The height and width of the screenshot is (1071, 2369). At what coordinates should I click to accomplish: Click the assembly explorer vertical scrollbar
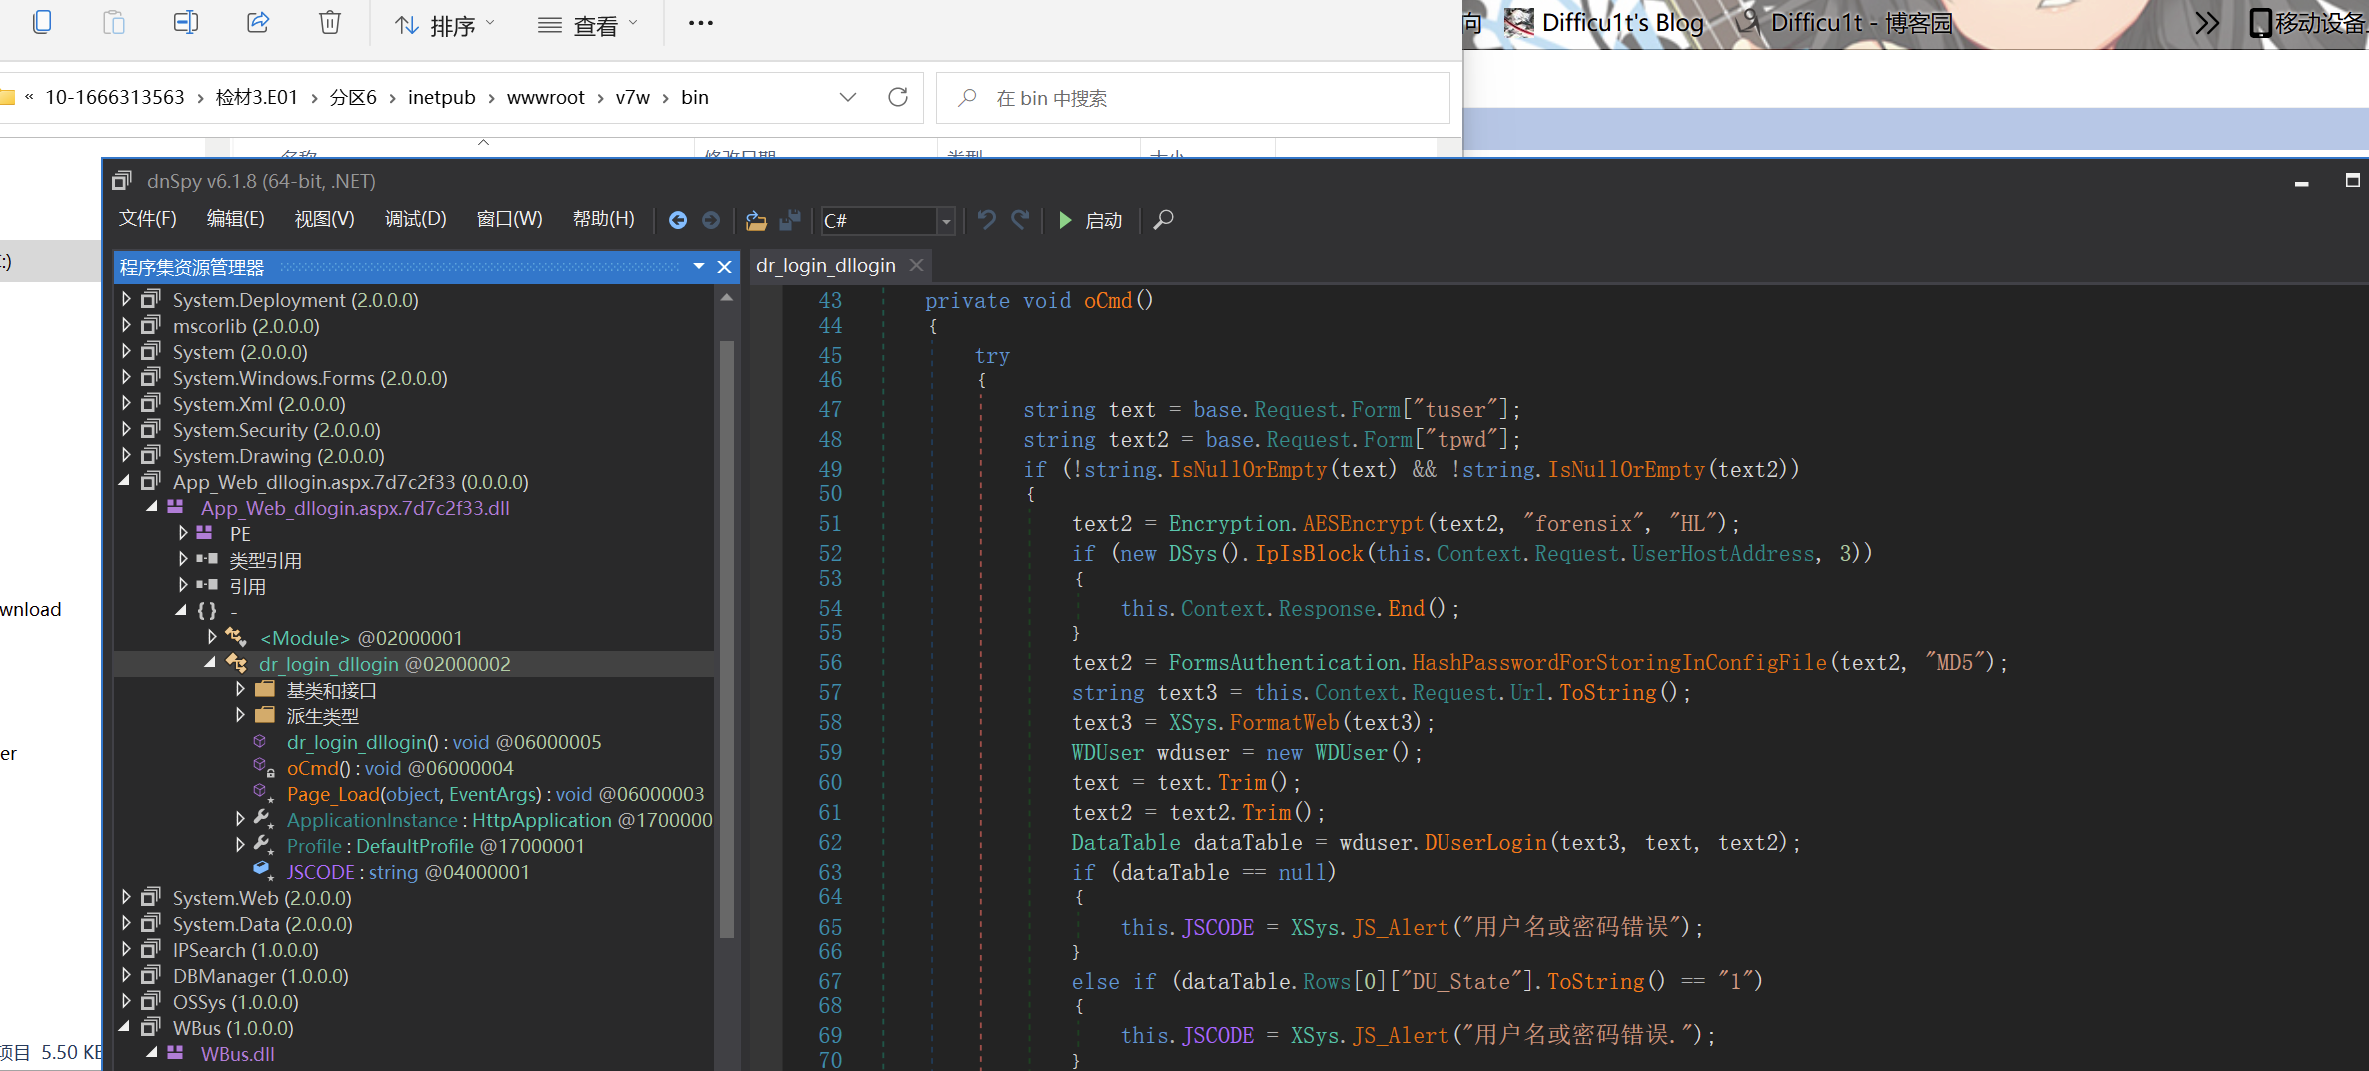[x=727, y=640]
